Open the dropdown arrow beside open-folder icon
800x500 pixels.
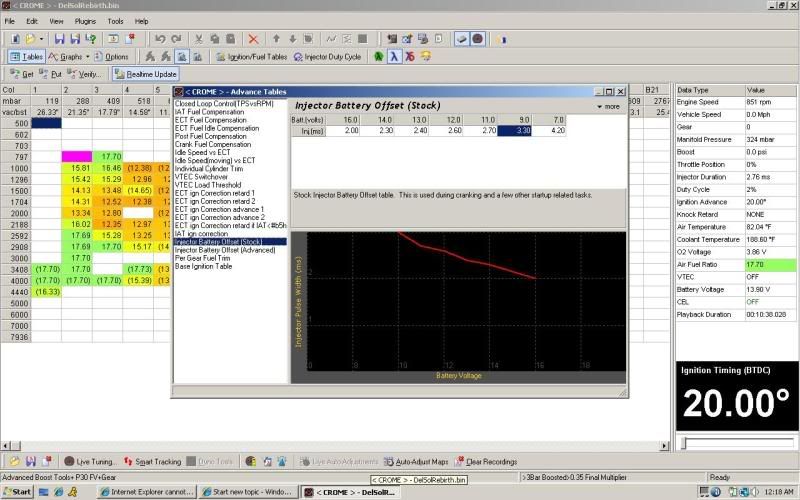coord(43,39)
